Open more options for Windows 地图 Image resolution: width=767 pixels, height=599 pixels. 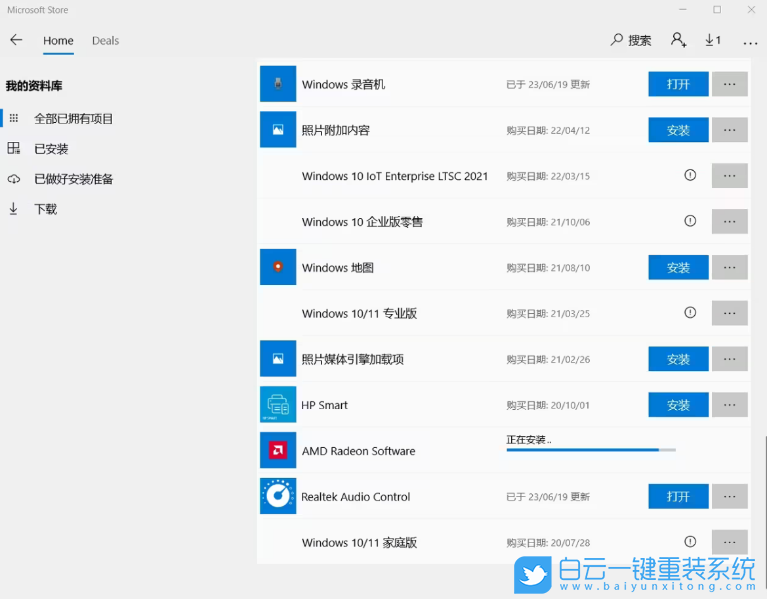coord(730,267)
